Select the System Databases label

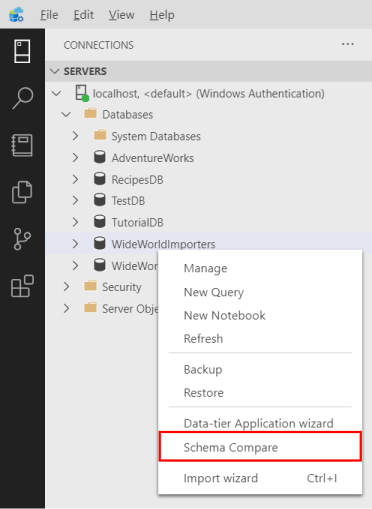156,136
